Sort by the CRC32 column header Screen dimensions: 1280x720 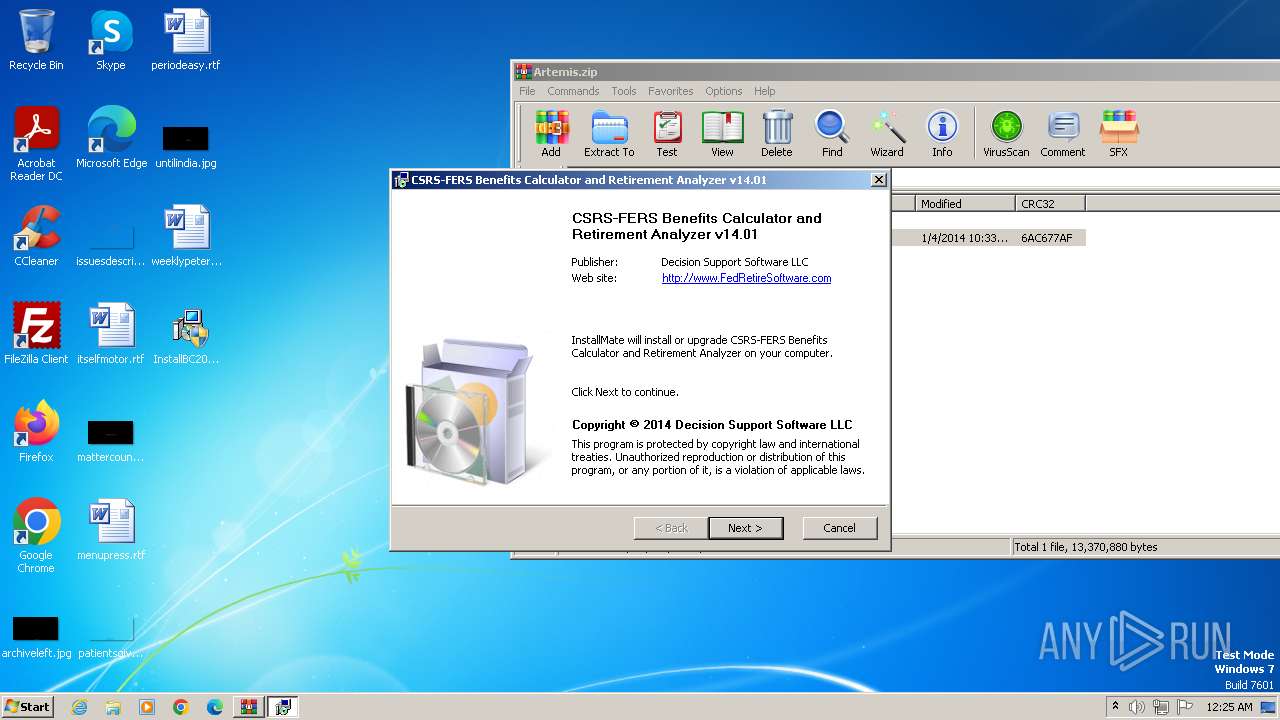point(1050,203)
